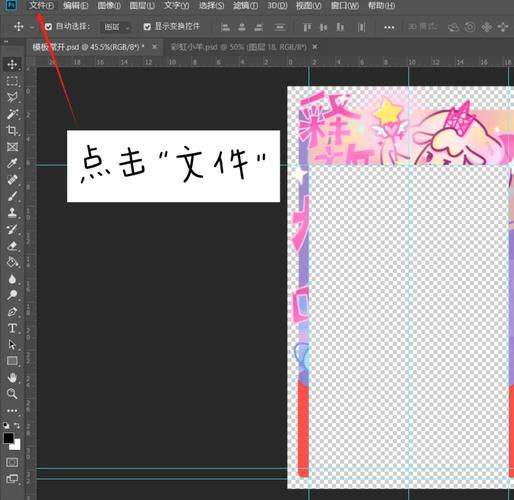Click Align vertical centers icon
Image resolution: width=514 pixels, height=500 pixels.
(x=324, y=27)
